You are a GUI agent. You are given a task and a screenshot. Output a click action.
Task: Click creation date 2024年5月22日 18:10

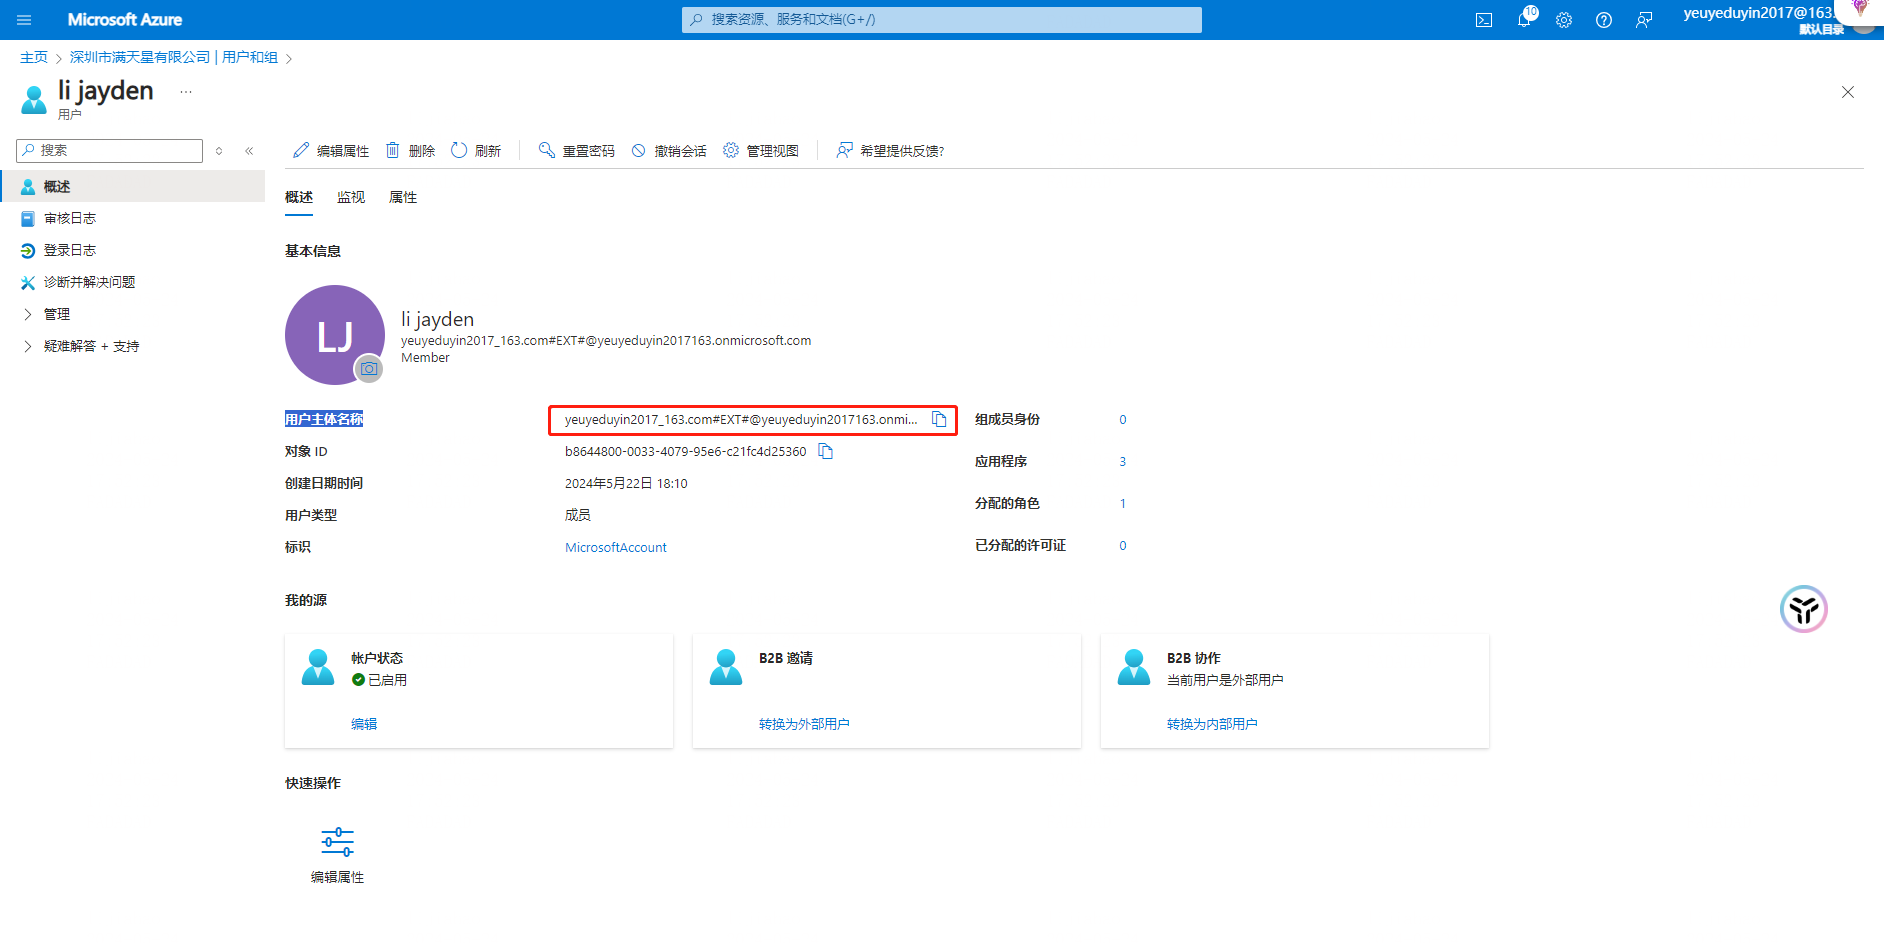click(x=626, y=484)
